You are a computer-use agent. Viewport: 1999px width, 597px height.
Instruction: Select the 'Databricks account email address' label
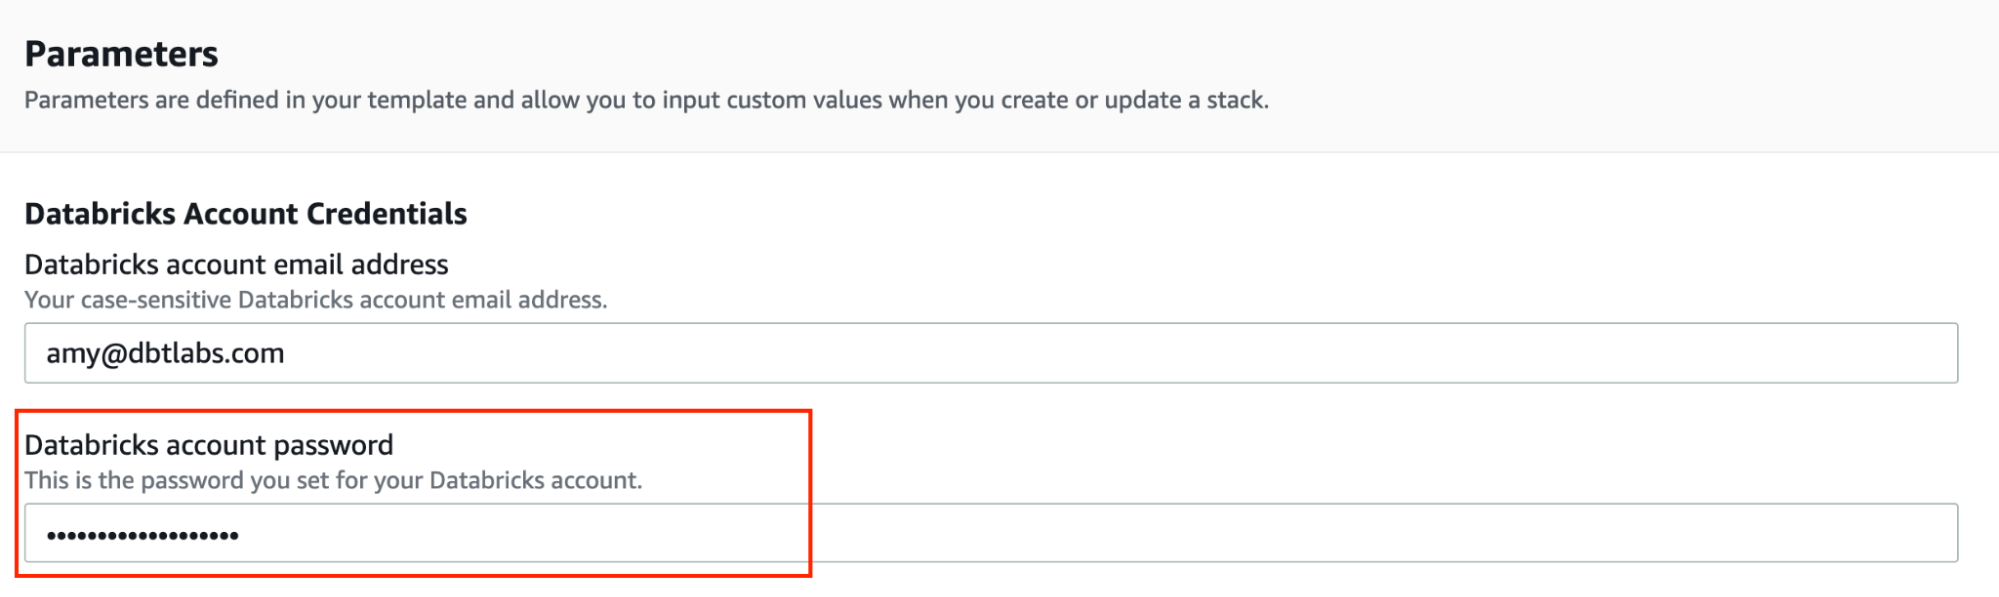click(236, 265)
